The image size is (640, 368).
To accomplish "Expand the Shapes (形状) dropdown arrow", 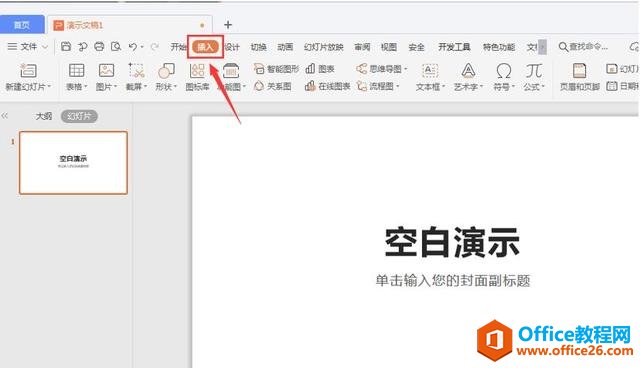I will (175, 86).
